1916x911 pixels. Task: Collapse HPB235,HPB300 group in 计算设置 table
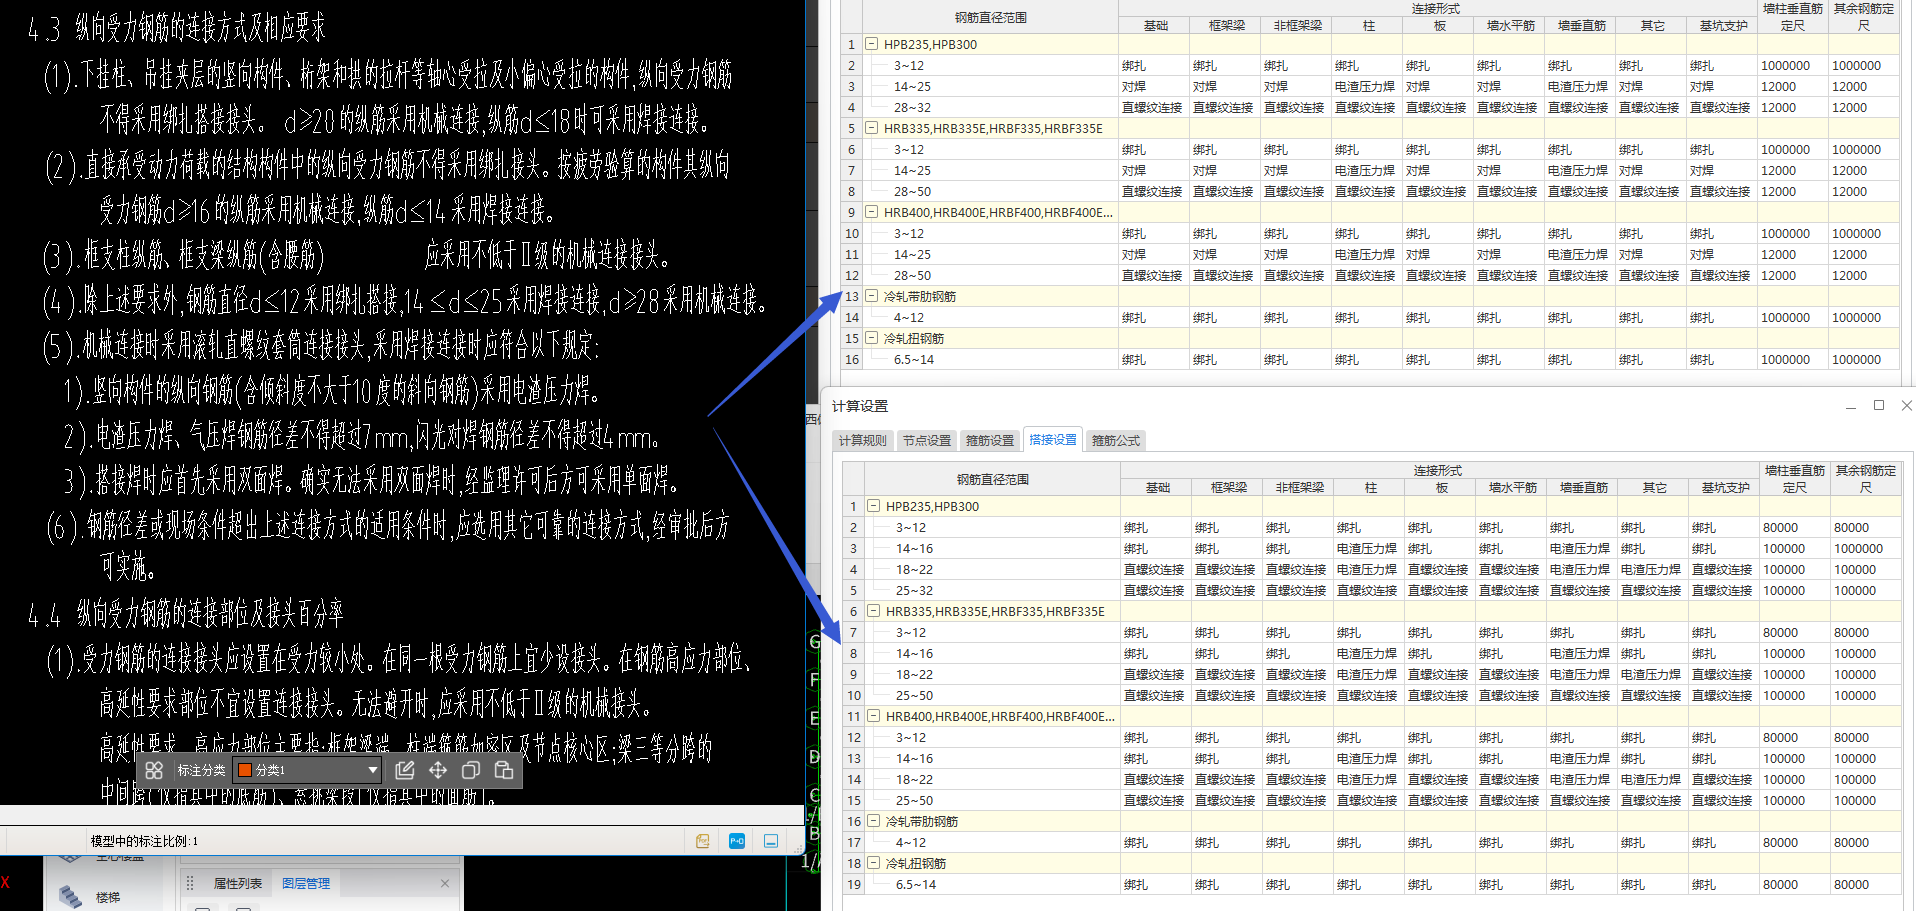tap(874, 506)
